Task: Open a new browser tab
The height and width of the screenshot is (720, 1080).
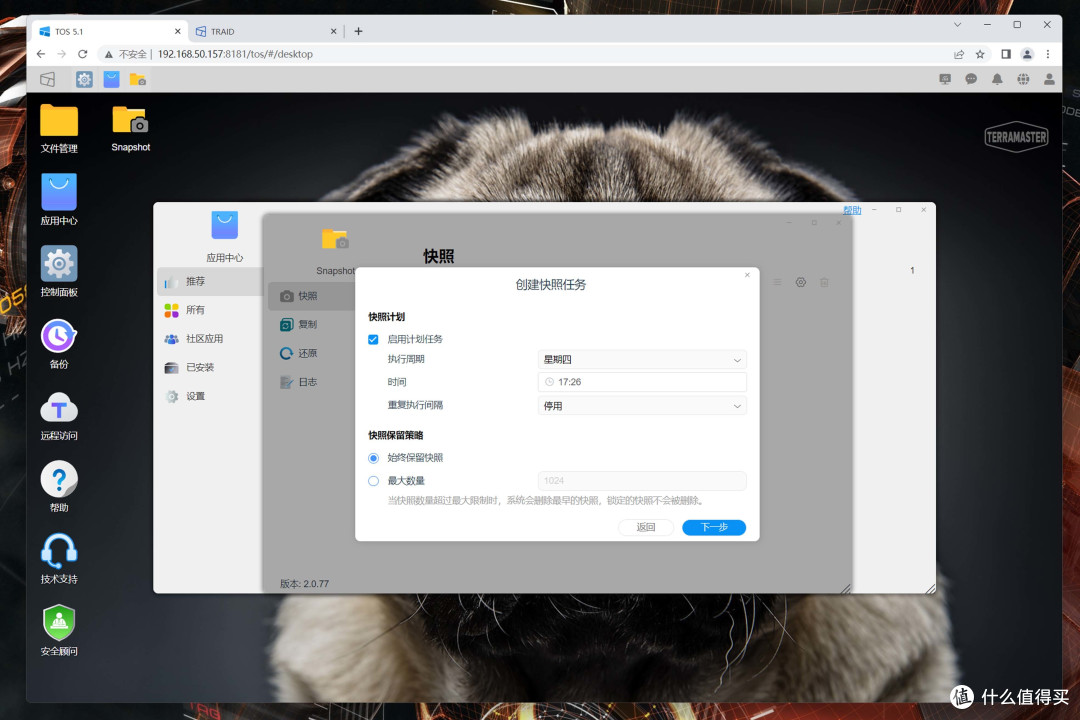Action: [x=358, y=32]
